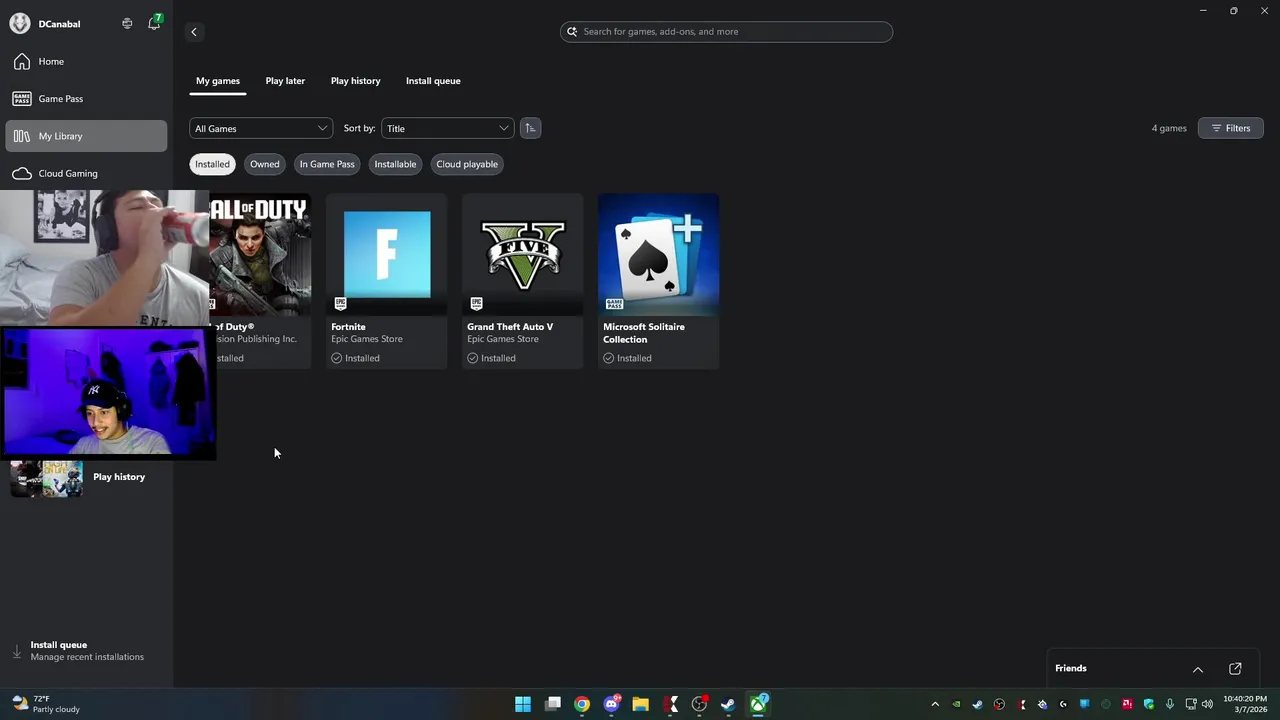This screenshot has width=1280, height=720.
Task: Click Microsoft Solitaire Collection title text
Action: tap(644, 333)
